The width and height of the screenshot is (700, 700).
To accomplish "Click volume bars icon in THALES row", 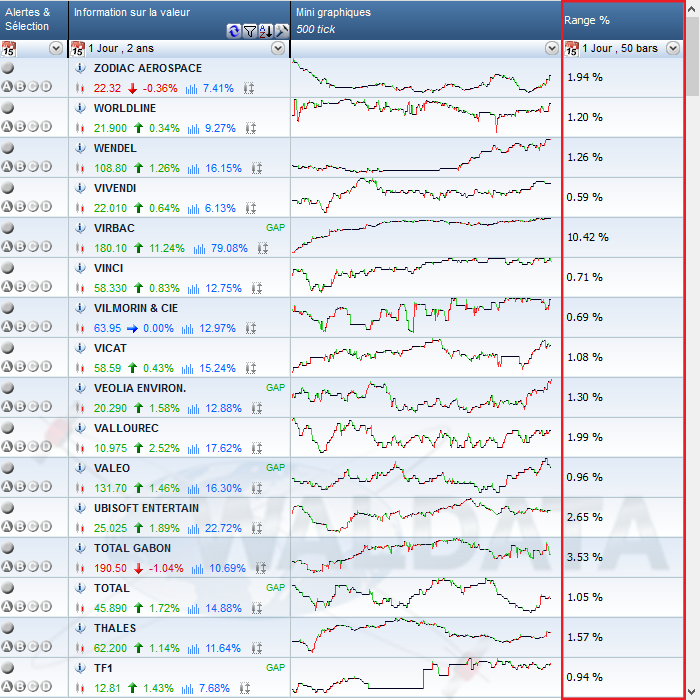I will click(x=193, y=648).
